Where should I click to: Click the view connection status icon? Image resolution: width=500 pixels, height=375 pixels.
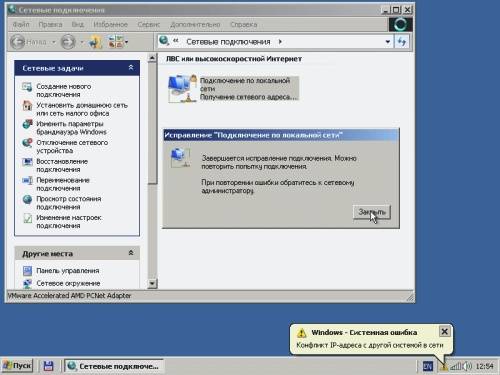27,199
